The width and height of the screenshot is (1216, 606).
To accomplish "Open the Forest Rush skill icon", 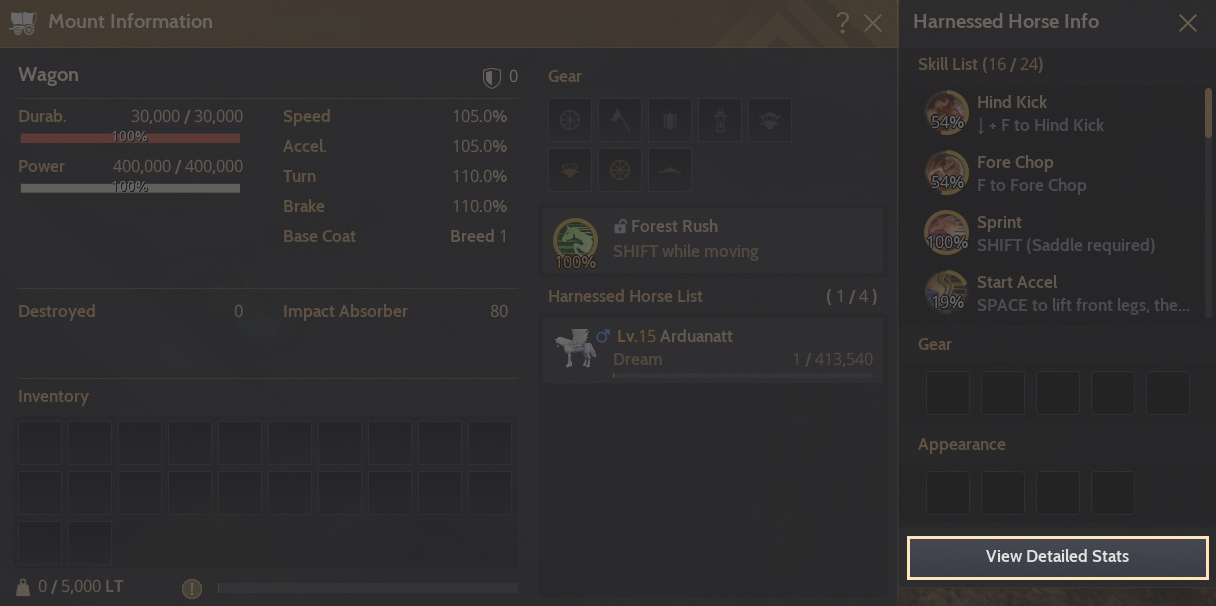I will 575,241.
